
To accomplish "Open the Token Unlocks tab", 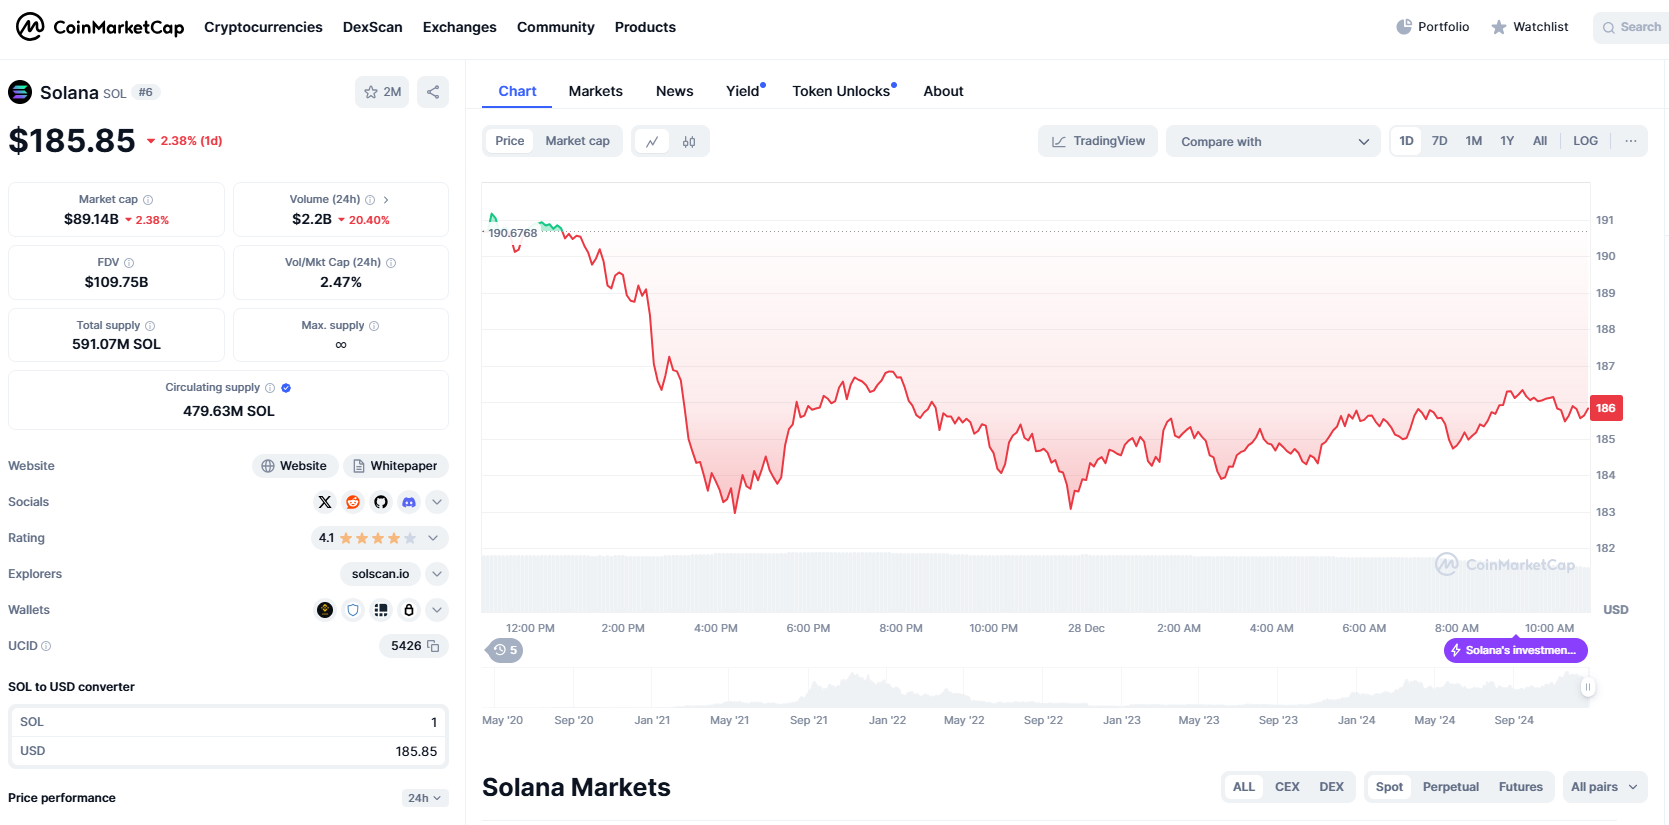I will click(x=843, y=91).
